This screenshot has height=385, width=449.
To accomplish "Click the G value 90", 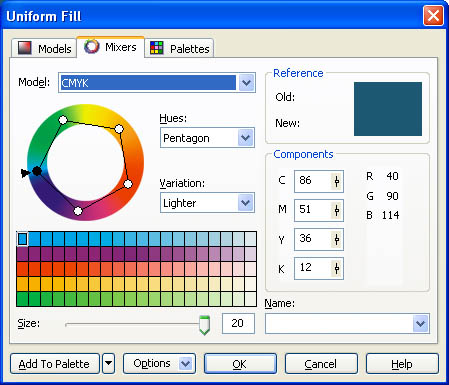I will pos(392,196).
